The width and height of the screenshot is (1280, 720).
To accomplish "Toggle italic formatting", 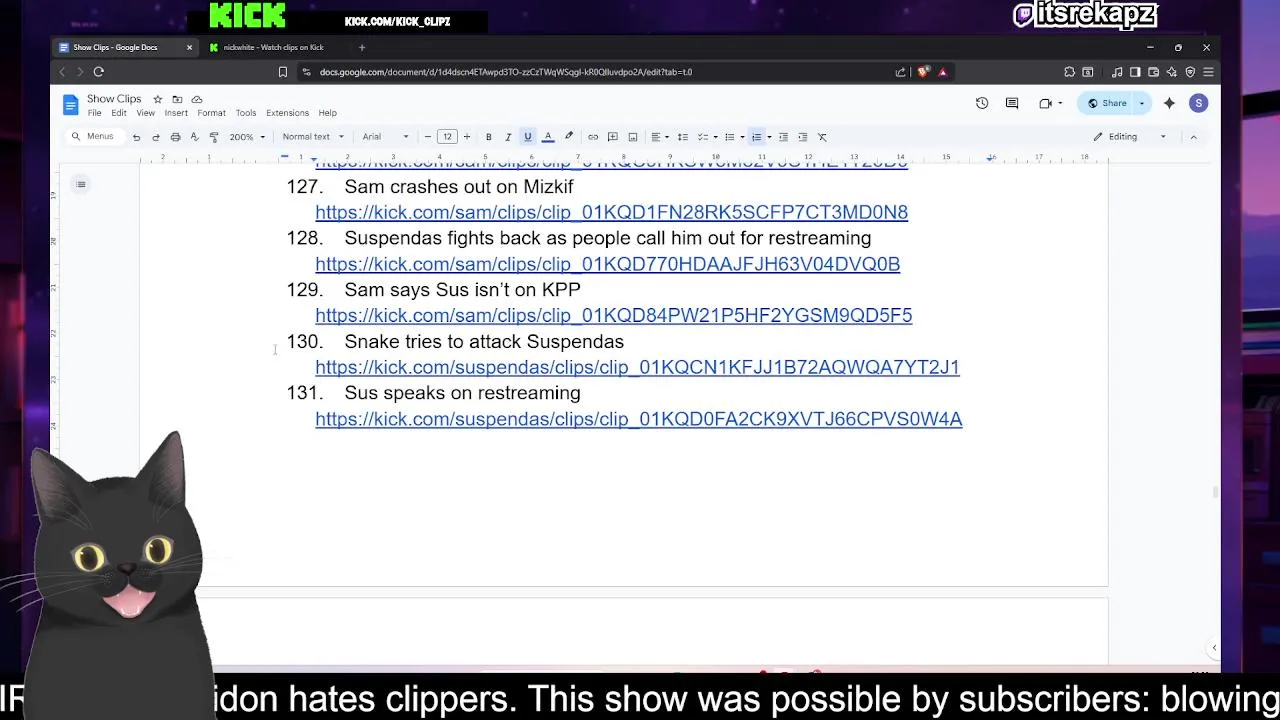I will coord(508,137).
